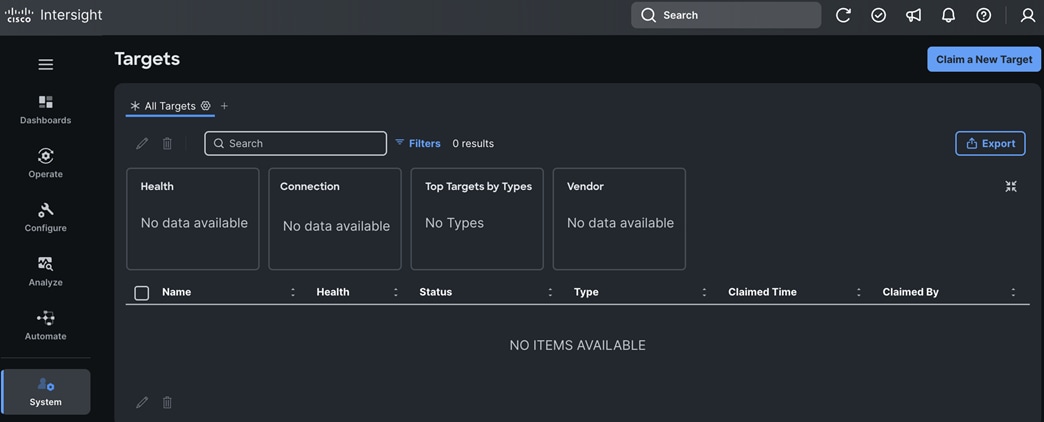Click the global Search box
Screen dimensions: 1044x422
click(x=726, y=15)
